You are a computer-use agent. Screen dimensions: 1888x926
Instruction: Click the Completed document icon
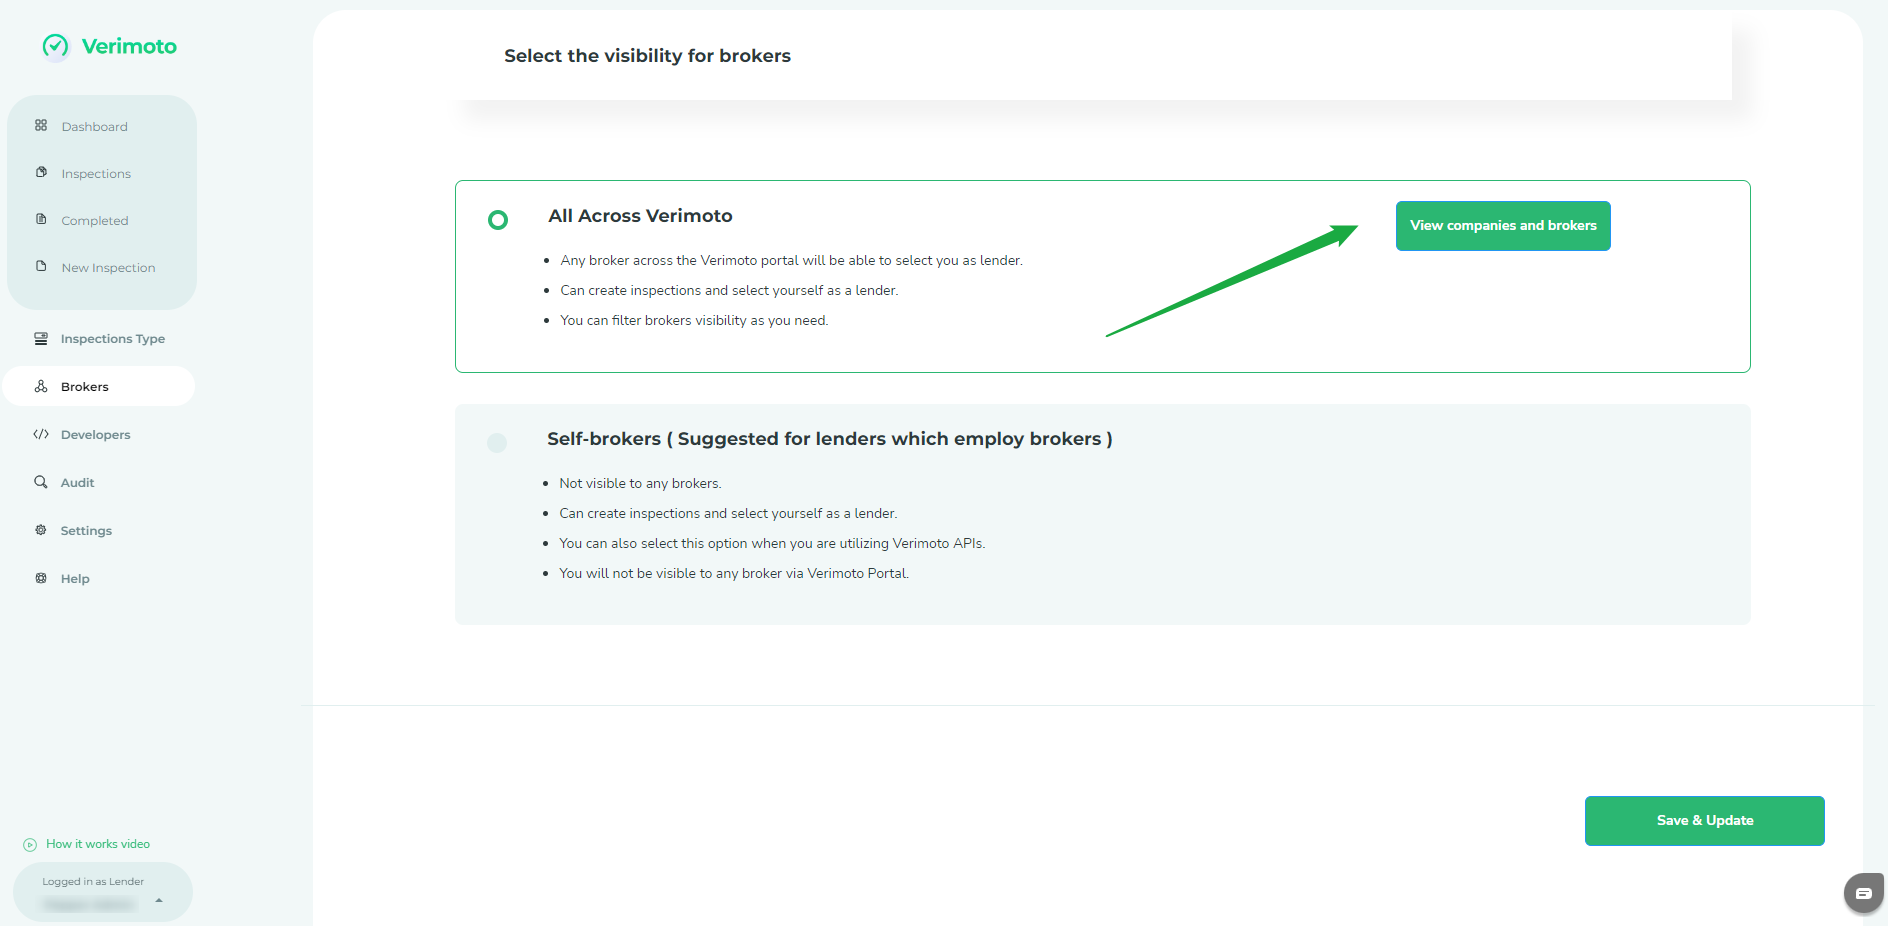click(x=41, y=219)
